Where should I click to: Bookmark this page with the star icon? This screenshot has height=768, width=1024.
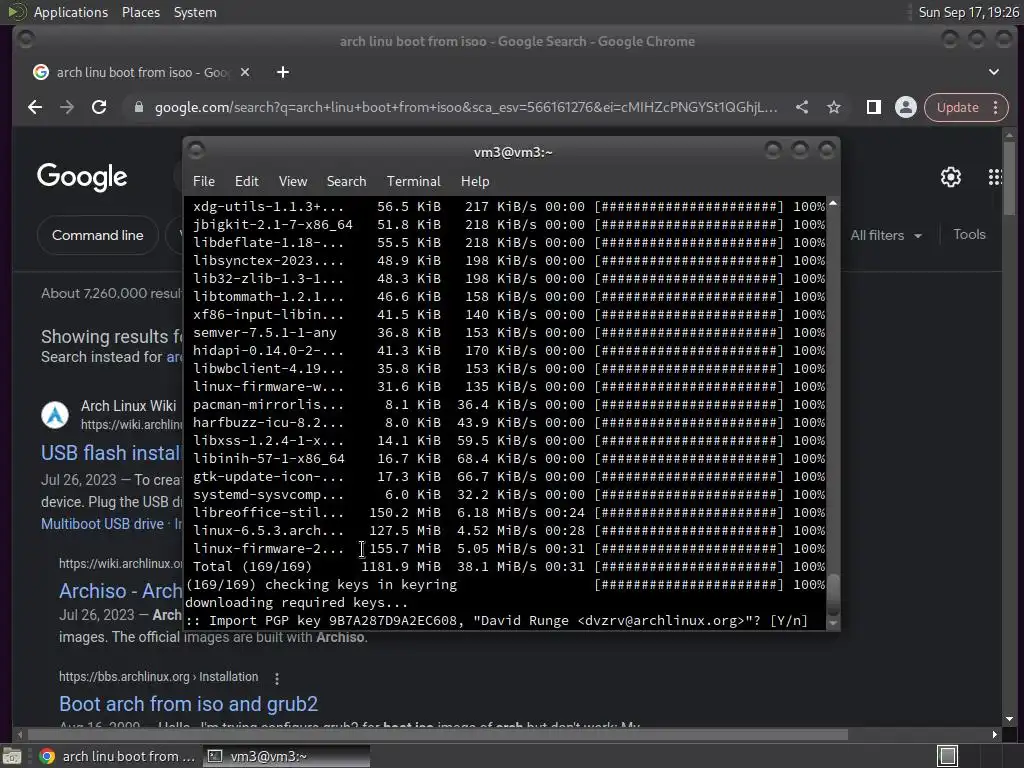(x=834, y=107)
